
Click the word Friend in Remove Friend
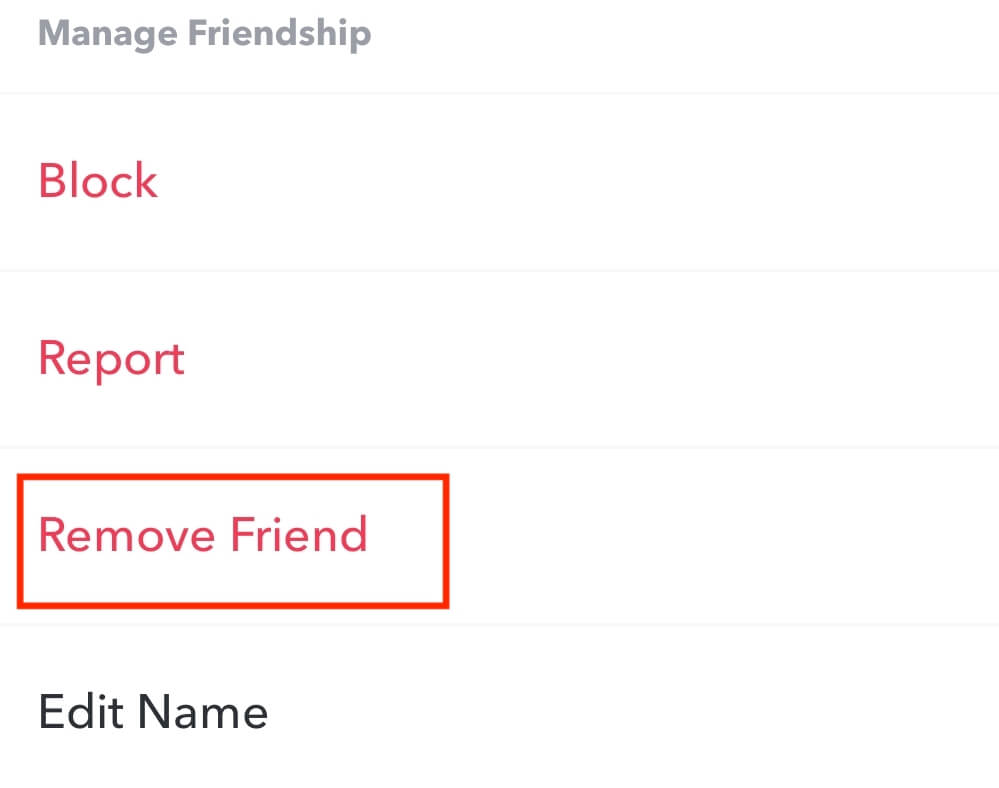click(299, 534)
